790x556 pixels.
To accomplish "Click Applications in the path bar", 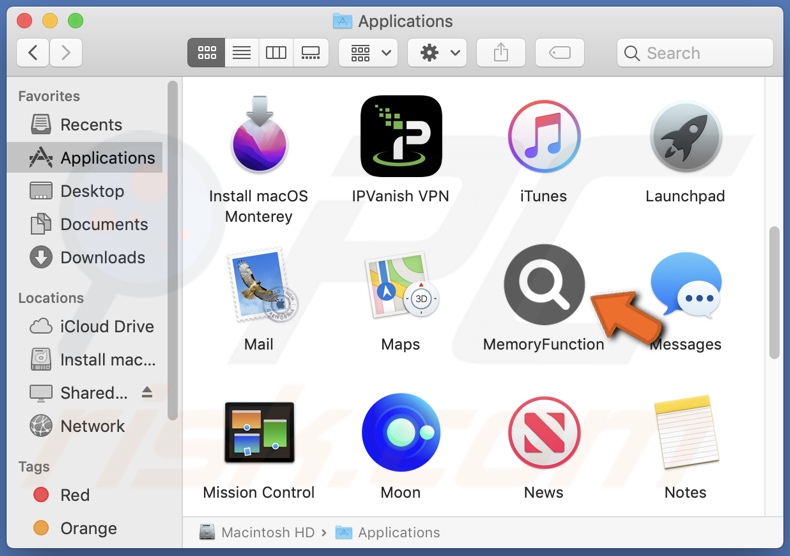I will [x=388, y=532].
